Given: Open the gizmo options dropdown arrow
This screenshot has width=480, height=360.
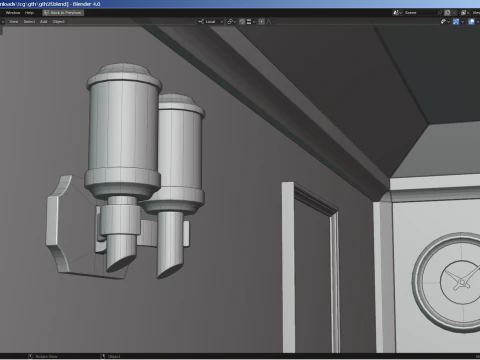Looking at the screenshot, I should (x=462, y=22).
